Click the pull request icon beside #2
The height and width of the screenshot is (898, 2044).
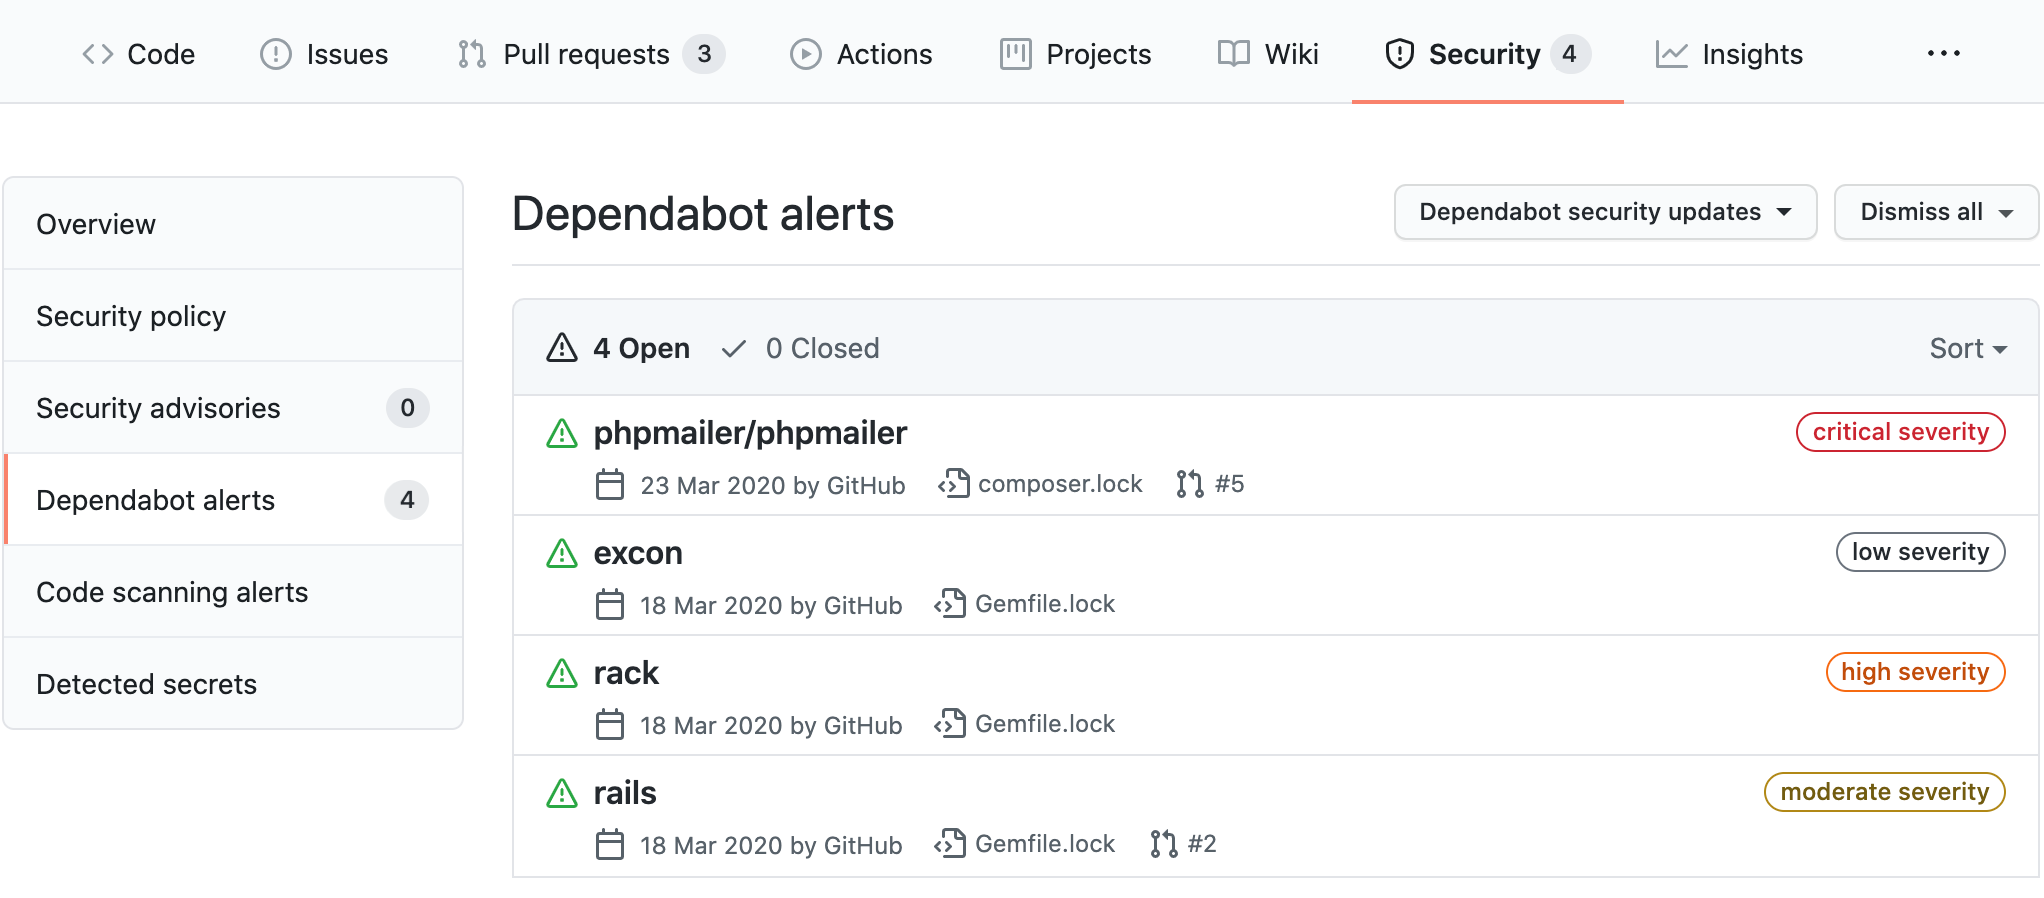click(1163, 844)
